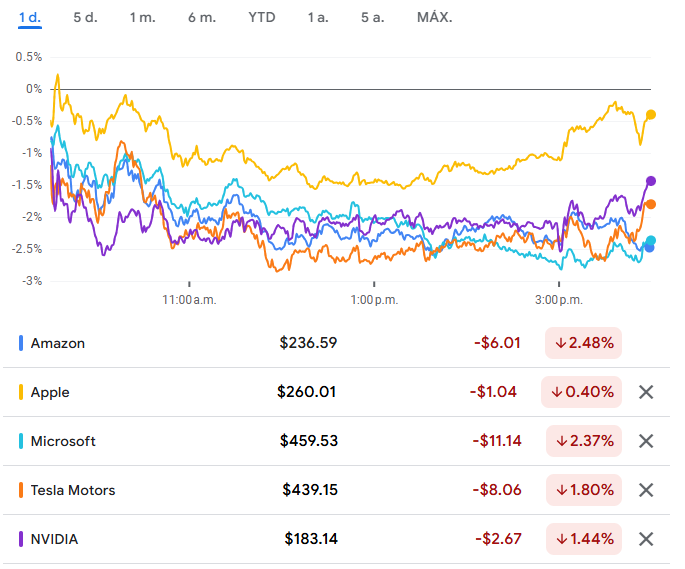Open the Tesla Motors stock name
The image size is (685, 569).
pos(73,490)
